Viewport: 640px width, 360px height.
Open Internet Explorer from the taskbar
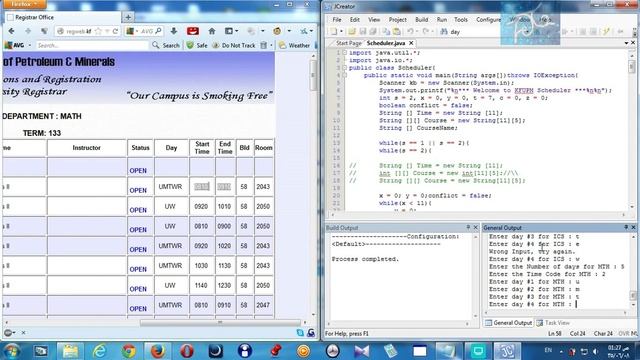(100, 351)
